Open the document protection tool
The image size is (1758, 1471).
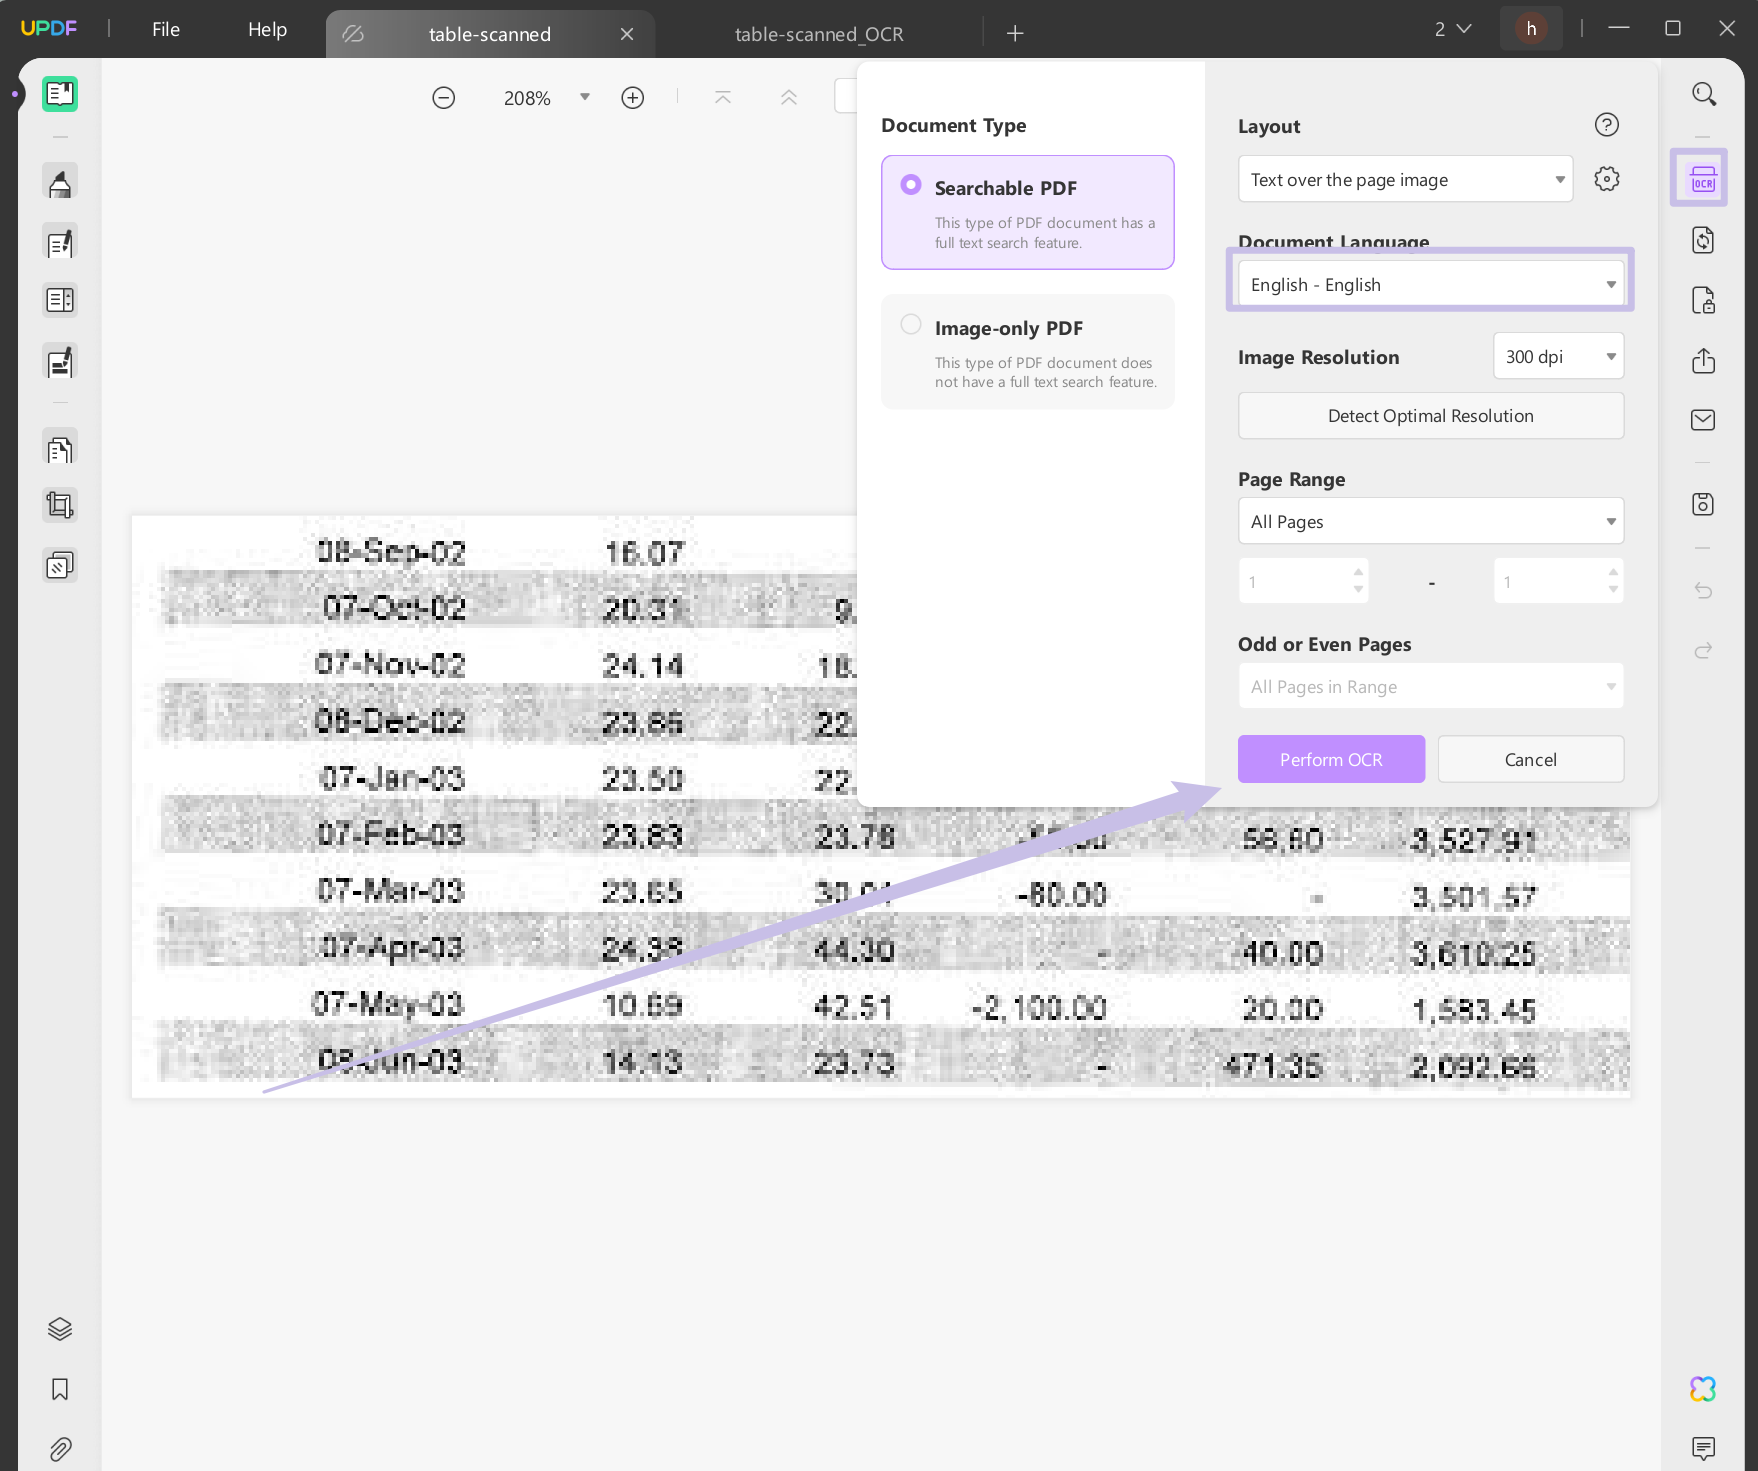point(1703,299)
